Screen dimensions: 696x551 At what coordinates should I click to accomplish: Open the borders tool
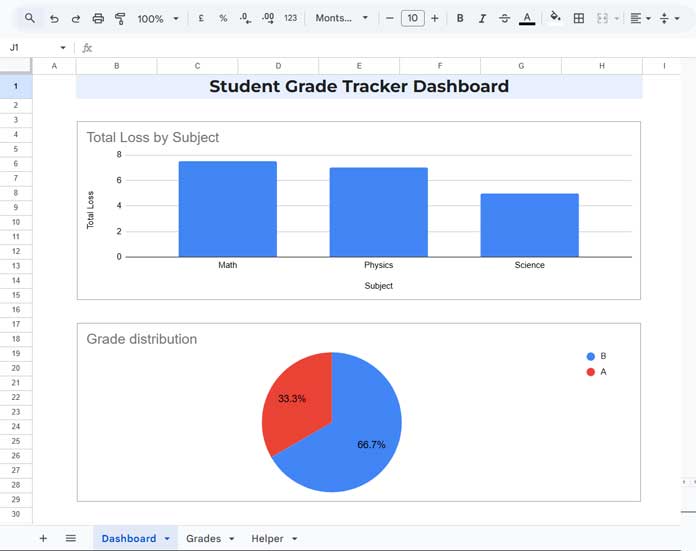[579, 18]
